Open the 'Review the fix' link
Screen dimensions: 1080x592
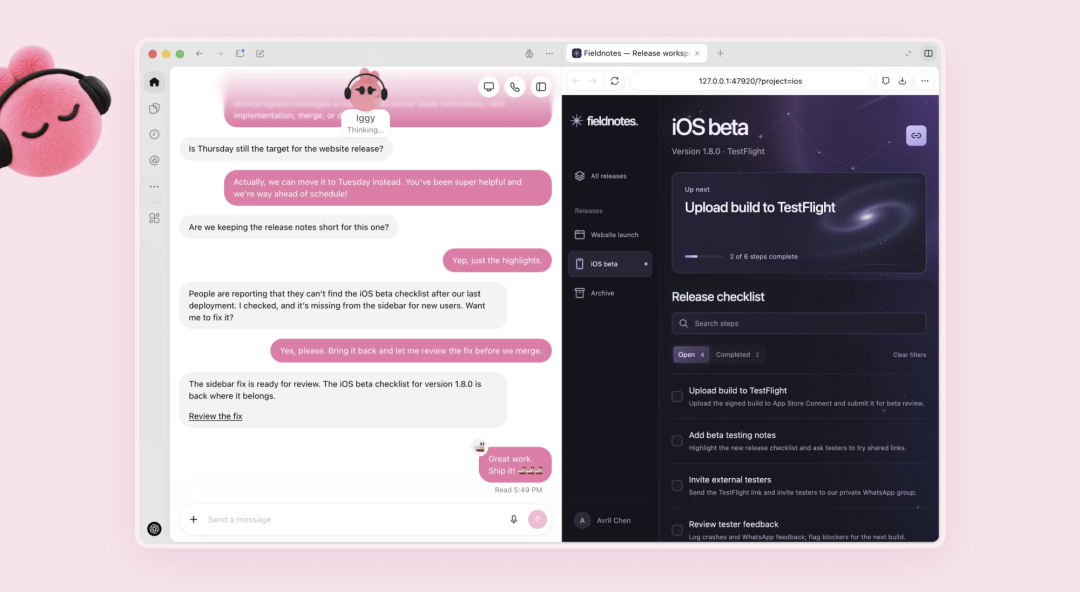point(216,416)
